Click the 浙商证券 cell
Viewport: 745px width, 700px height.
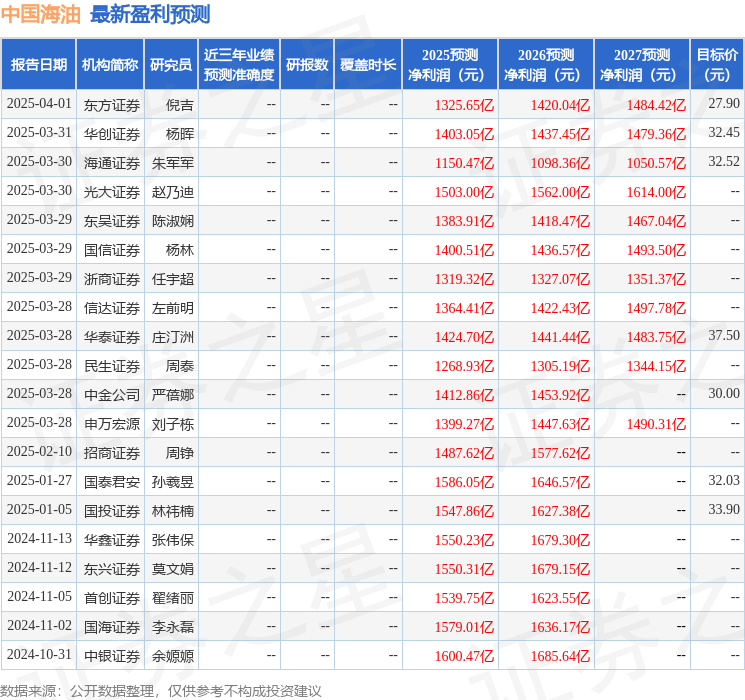pos(112,279)
